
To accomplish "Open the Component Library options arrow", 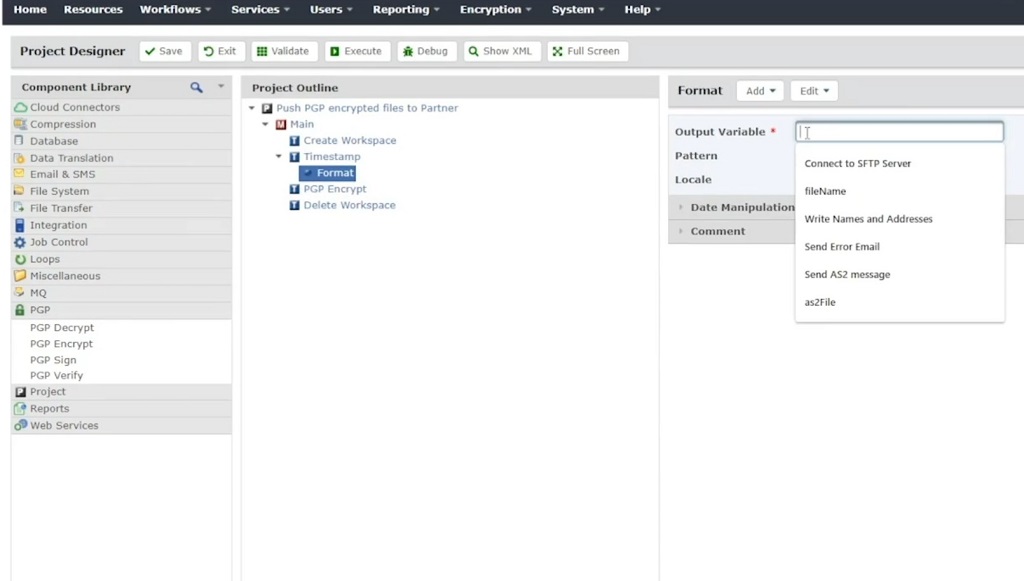I will point(221,86).
